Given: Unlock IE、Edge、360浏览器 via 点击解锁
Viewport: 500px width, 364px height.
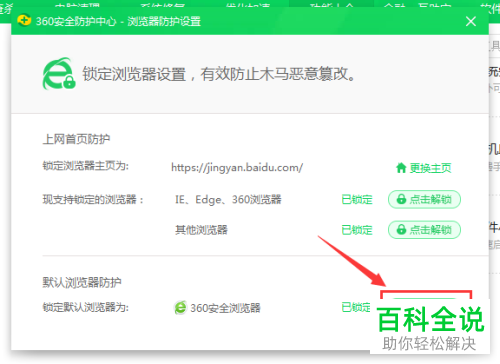Looking at the screenshot, I should [x=424, y=199].
